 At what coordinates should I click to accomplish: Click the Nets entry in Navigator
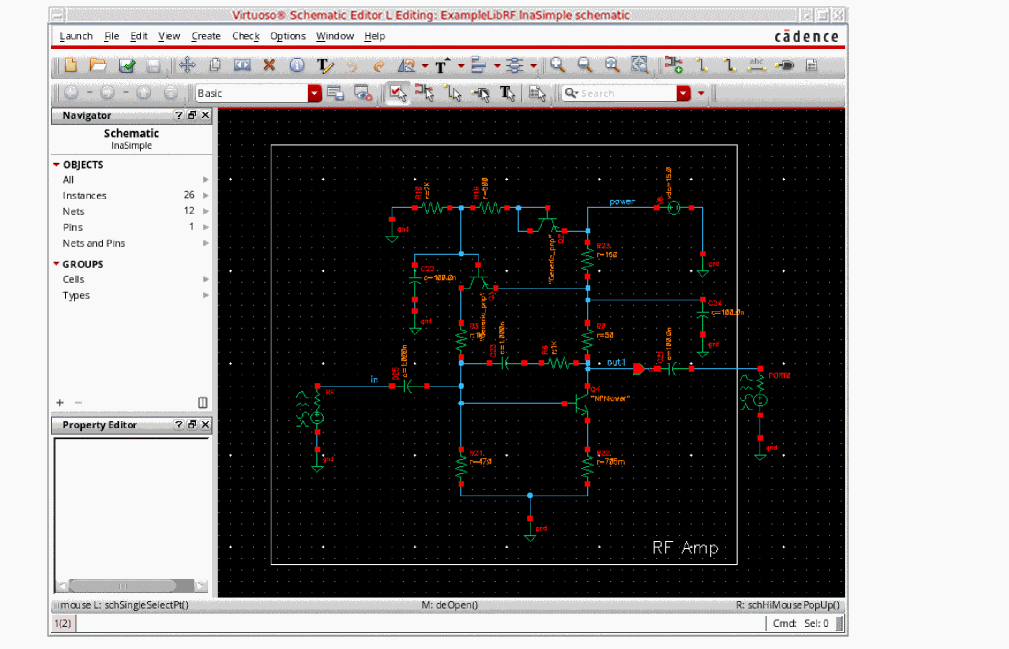tap(74, 212)
